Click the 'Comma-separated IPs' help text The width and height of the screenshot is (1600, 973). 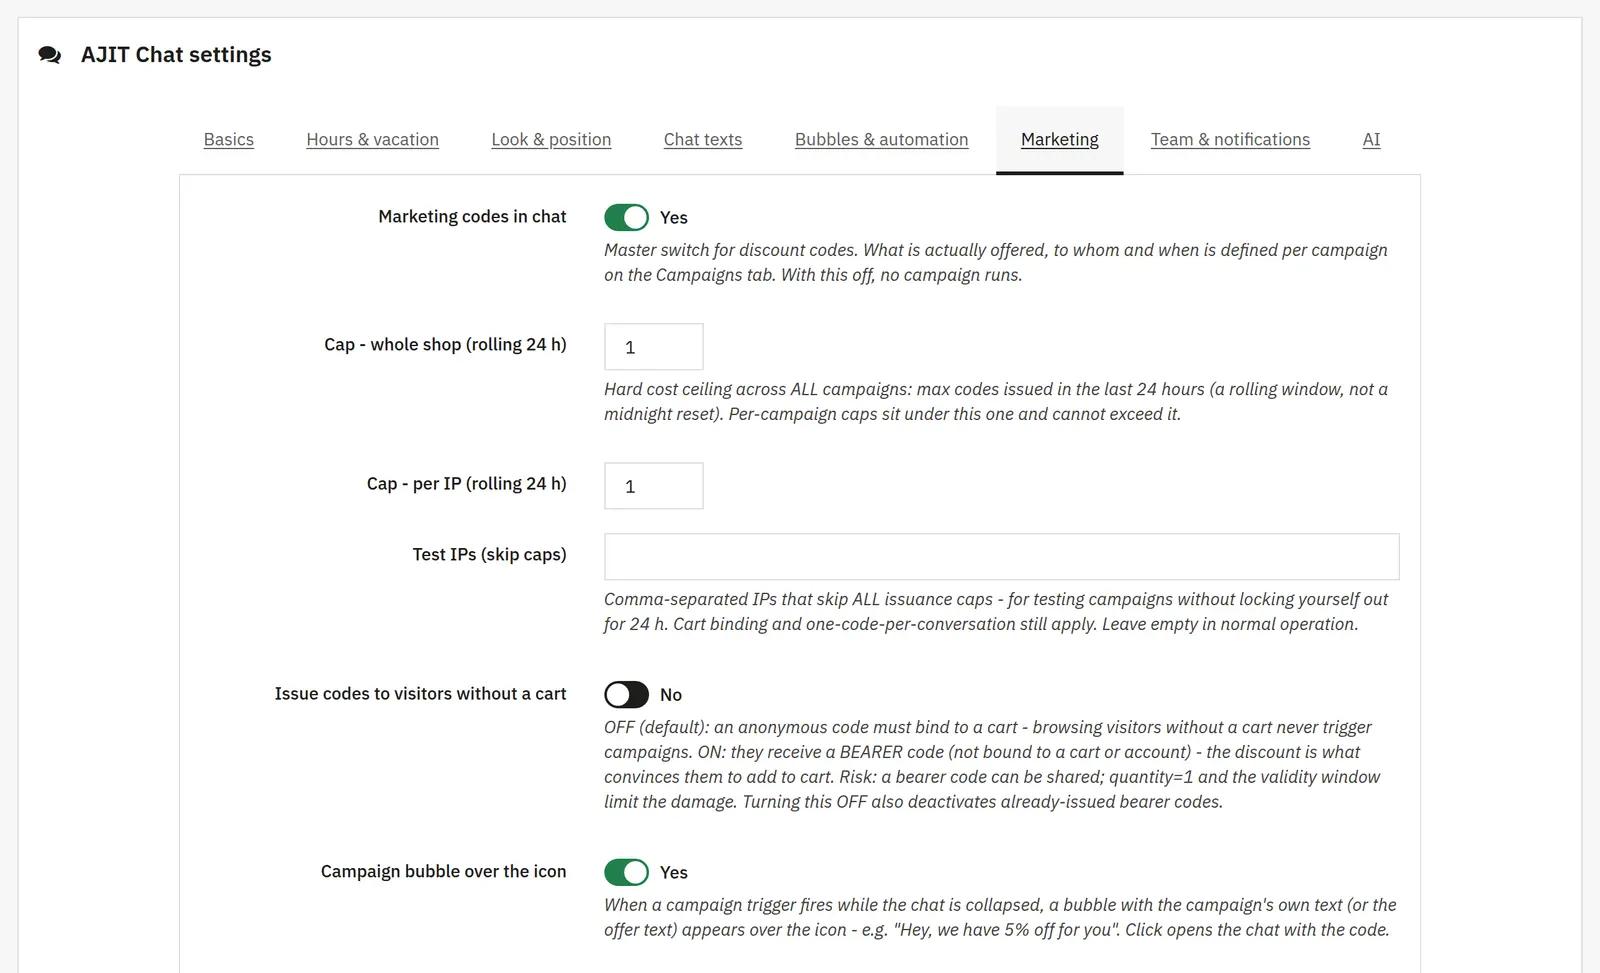click(x=996, y=611)
